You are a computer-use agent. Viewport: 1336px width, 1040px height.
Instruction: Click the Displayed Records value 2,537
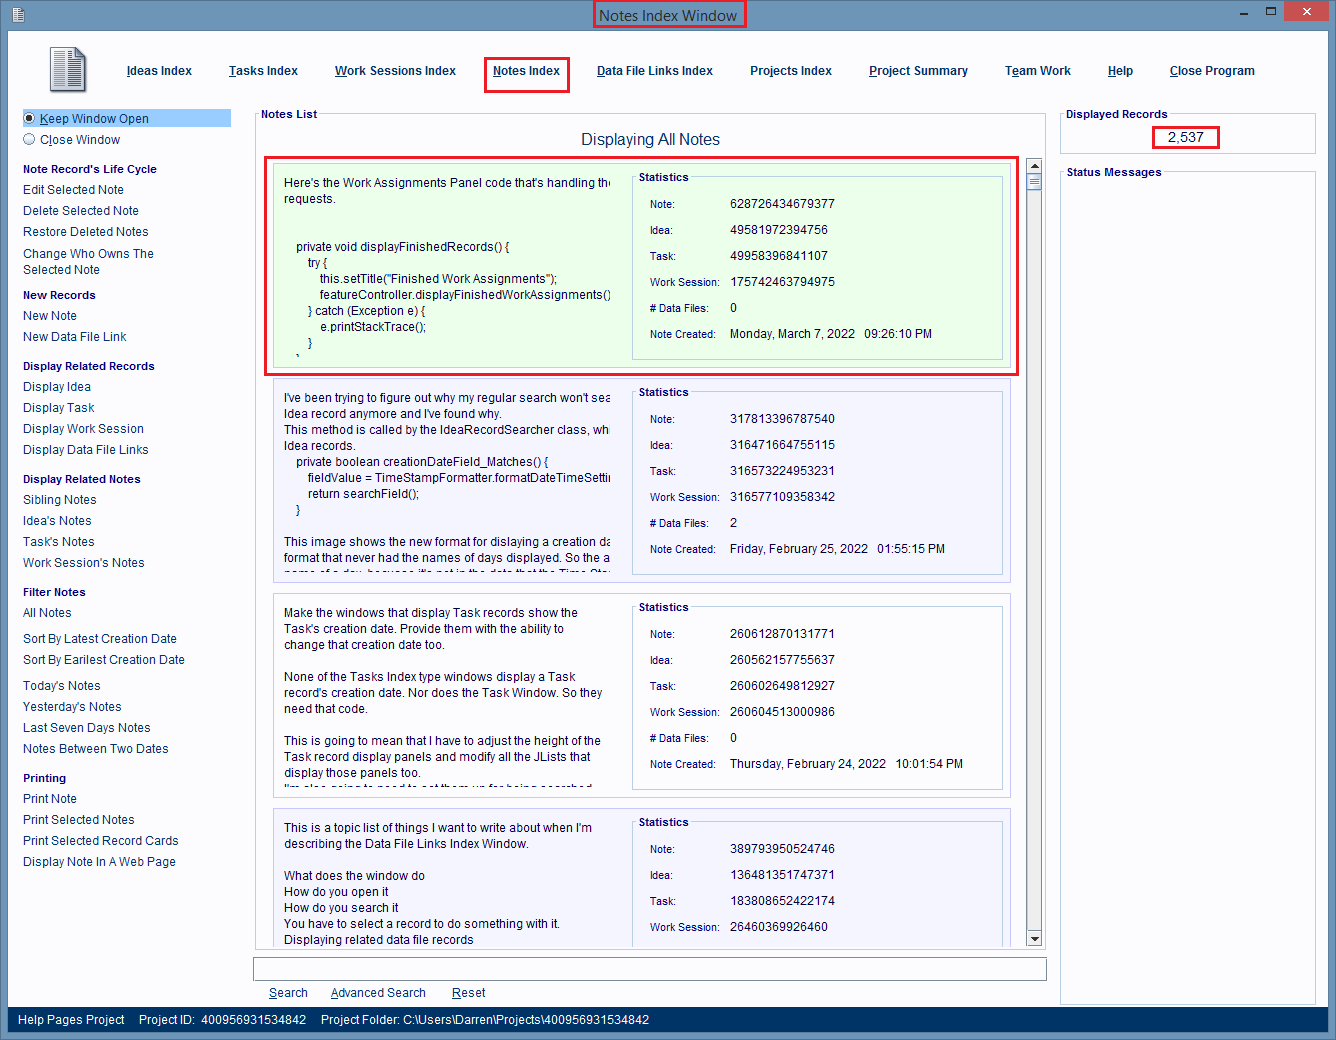point(1186,137)
